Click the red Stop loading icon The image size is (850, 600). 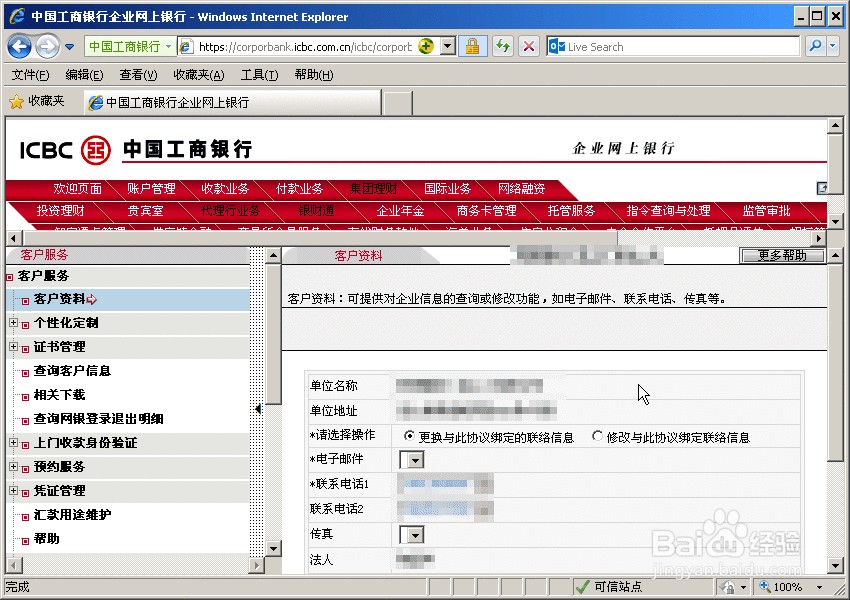529,47
